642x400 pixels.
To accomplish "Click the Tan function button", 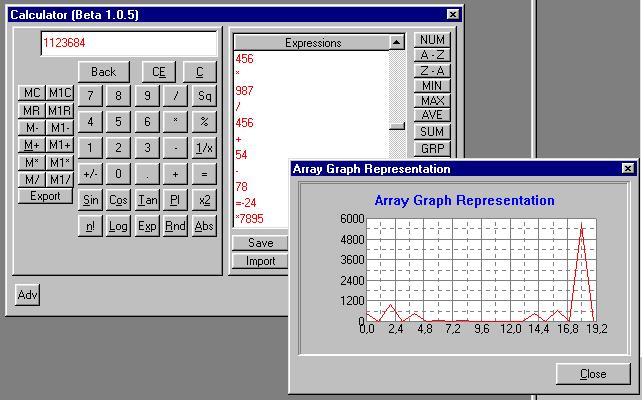I will [147, 200].
